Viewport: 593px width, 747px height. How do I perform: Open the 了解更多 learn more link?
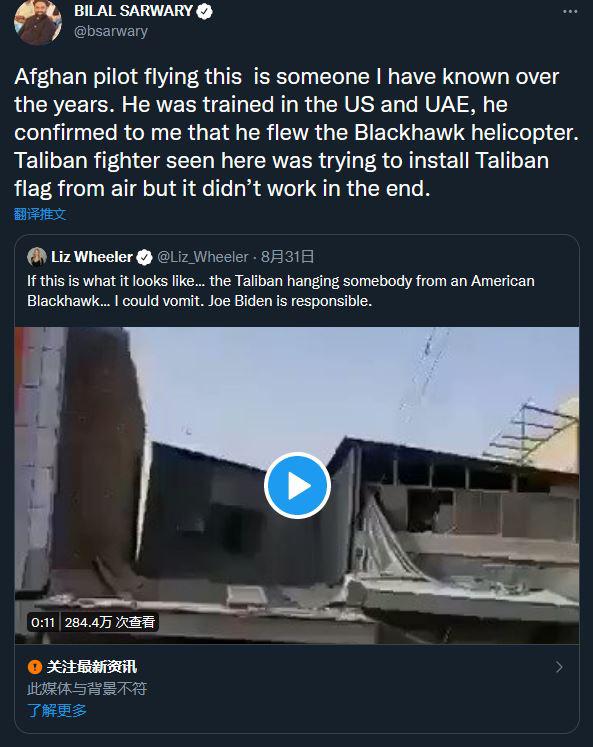coord(57,710)
